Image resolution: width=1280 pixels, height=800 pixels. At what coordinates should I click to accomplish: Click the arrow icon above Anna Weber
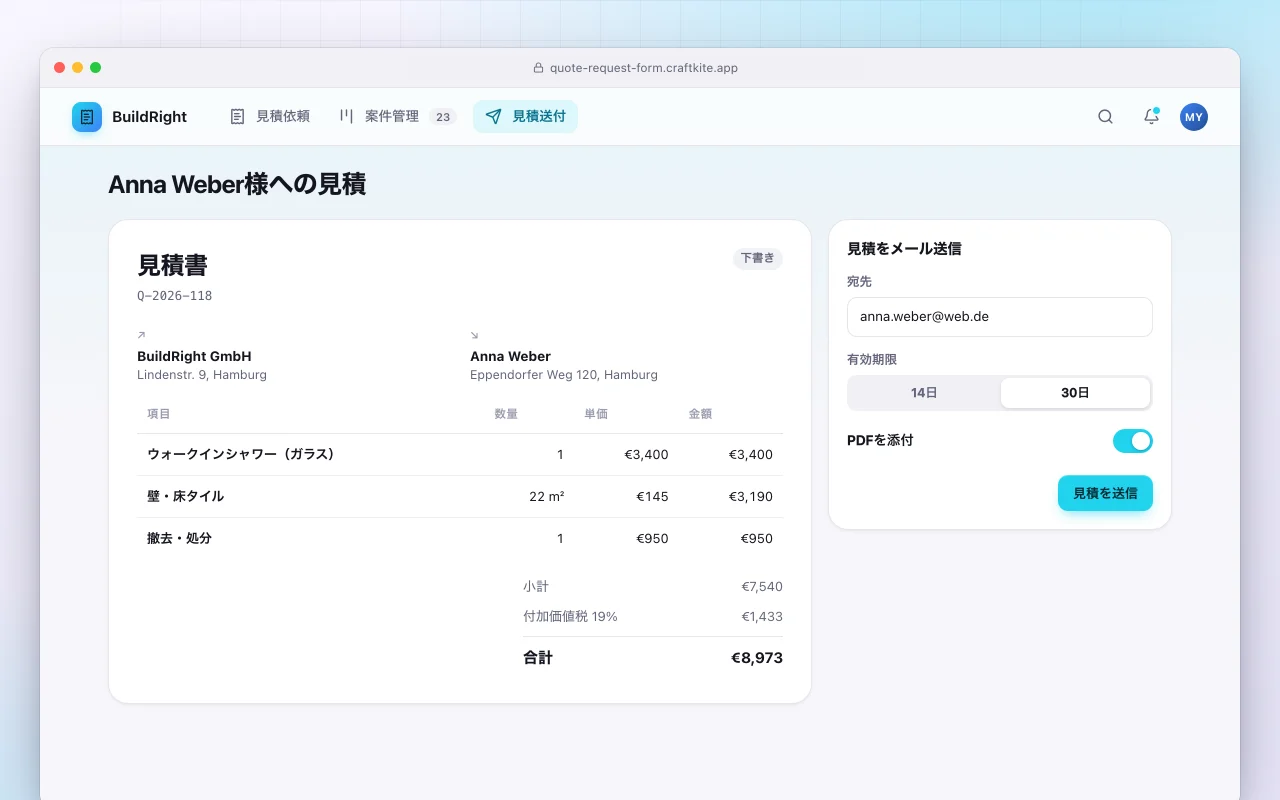pyautogui.click(x=474, y=335)
